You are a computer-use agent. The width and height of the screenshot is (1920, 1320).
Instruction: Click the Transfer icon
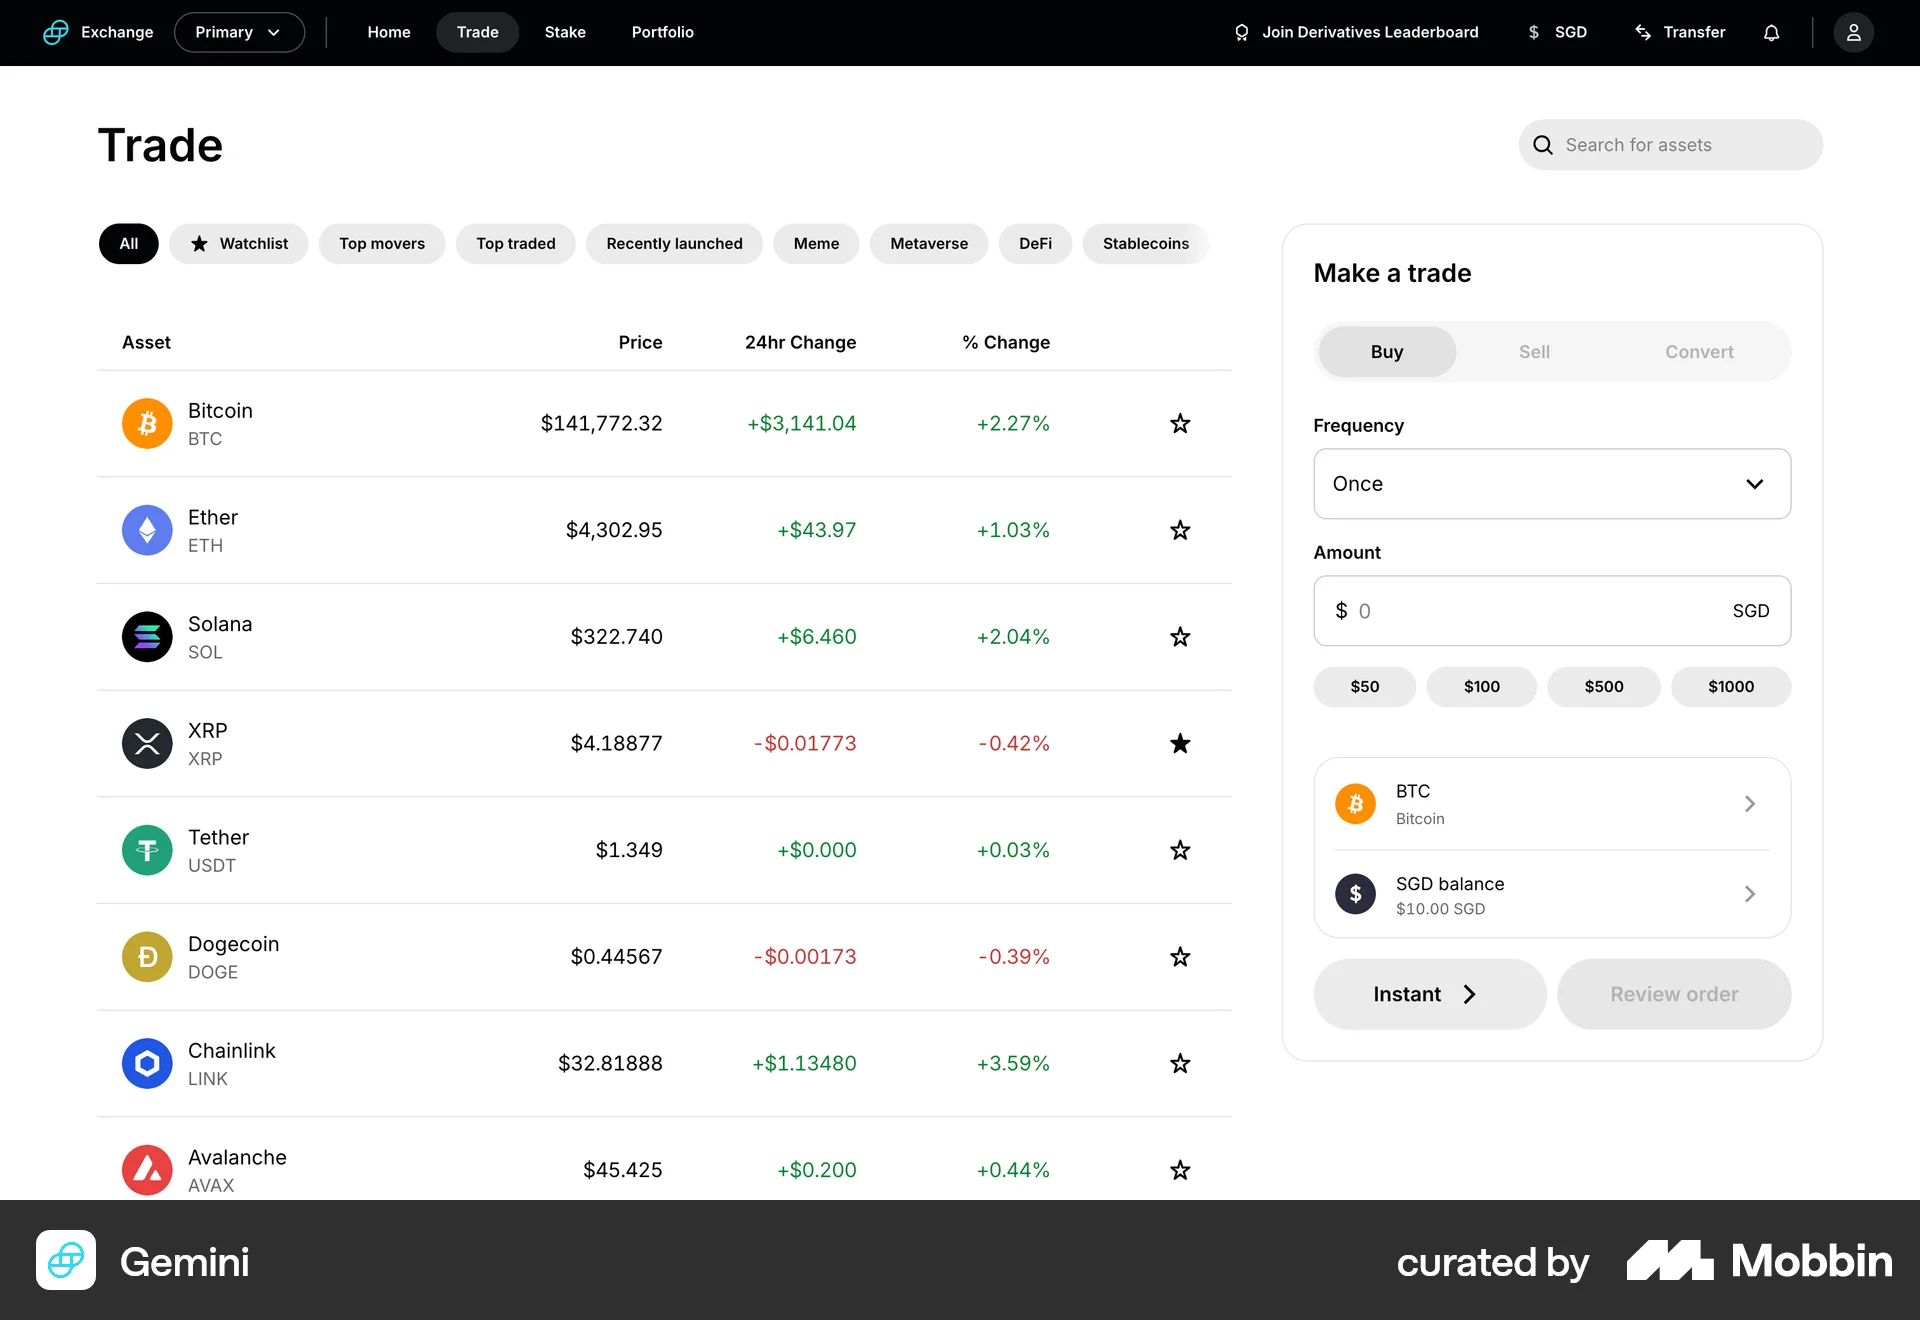[1642, 32]
